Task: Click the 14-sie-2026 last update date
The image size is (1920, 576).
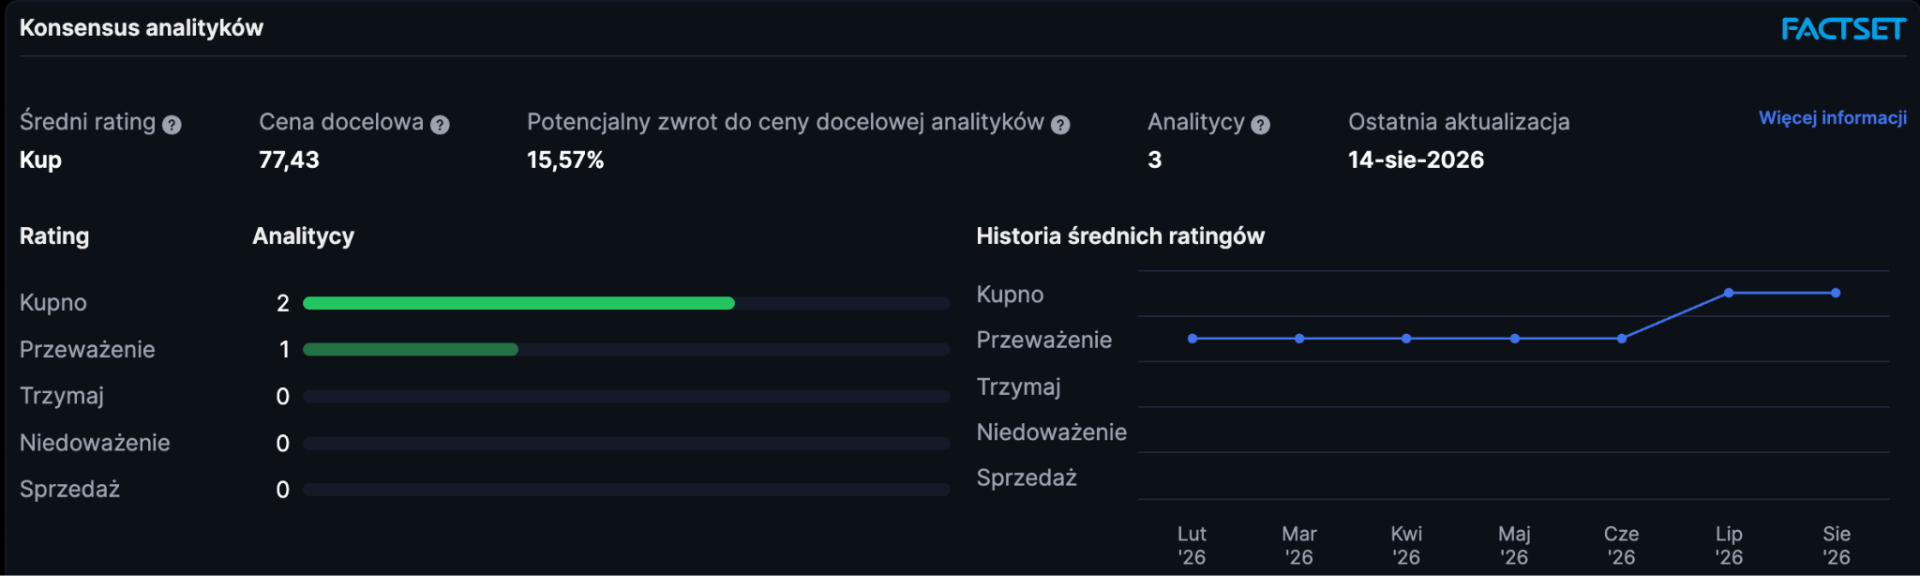Action: [x=1416, y=160]
